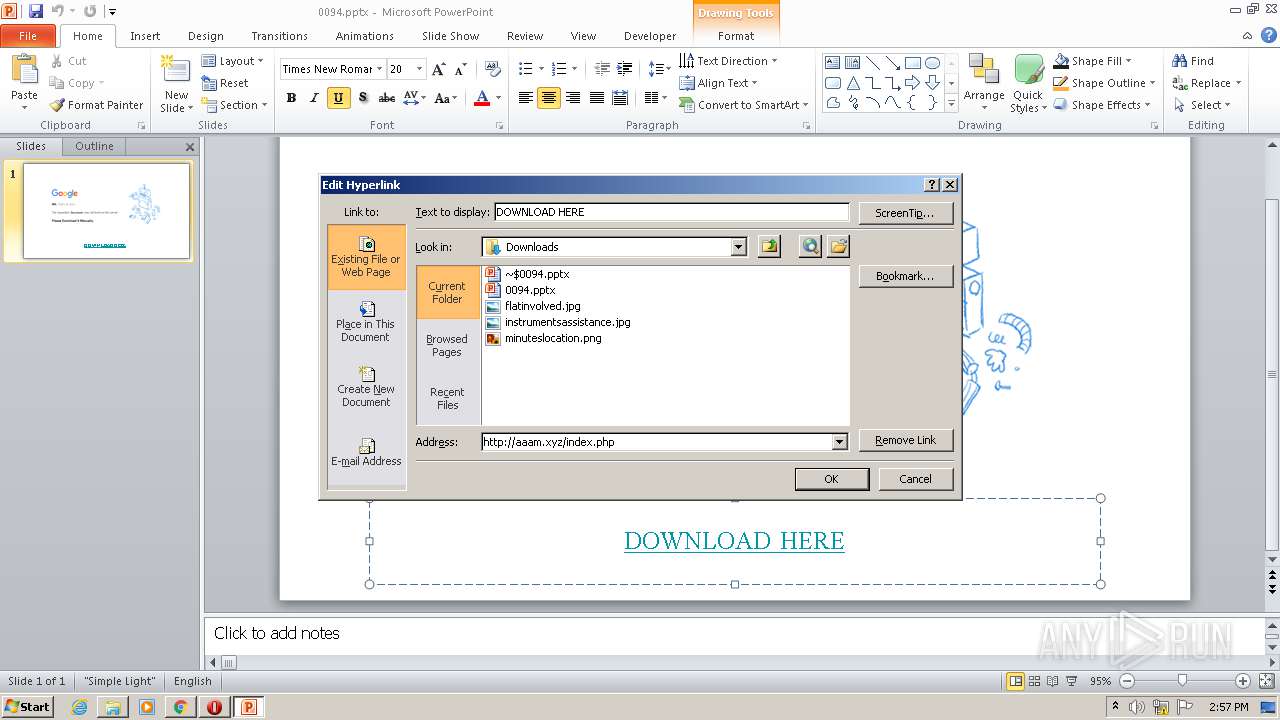Click the Text to display field
The image size is (1280, 720).
(x=672, y=212)
